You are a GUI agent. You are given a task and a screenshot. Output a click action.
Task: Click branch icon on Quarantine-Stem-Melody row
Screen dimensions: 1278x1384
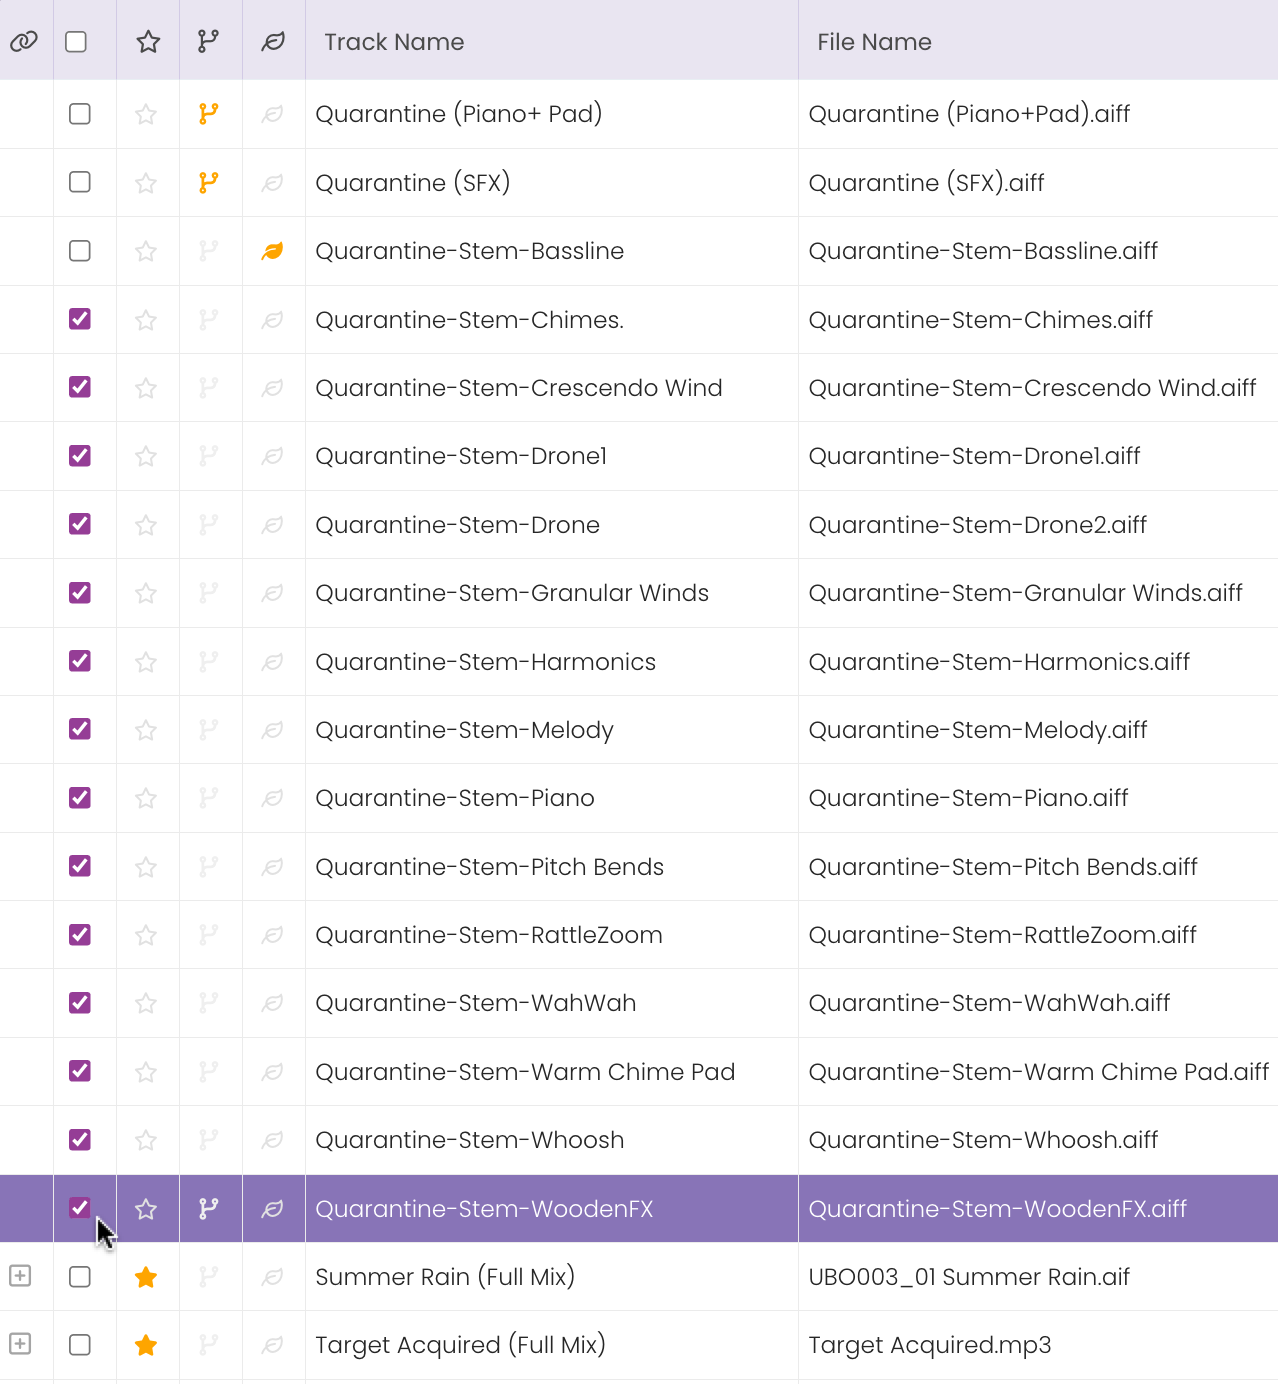[x=208, y=730]
